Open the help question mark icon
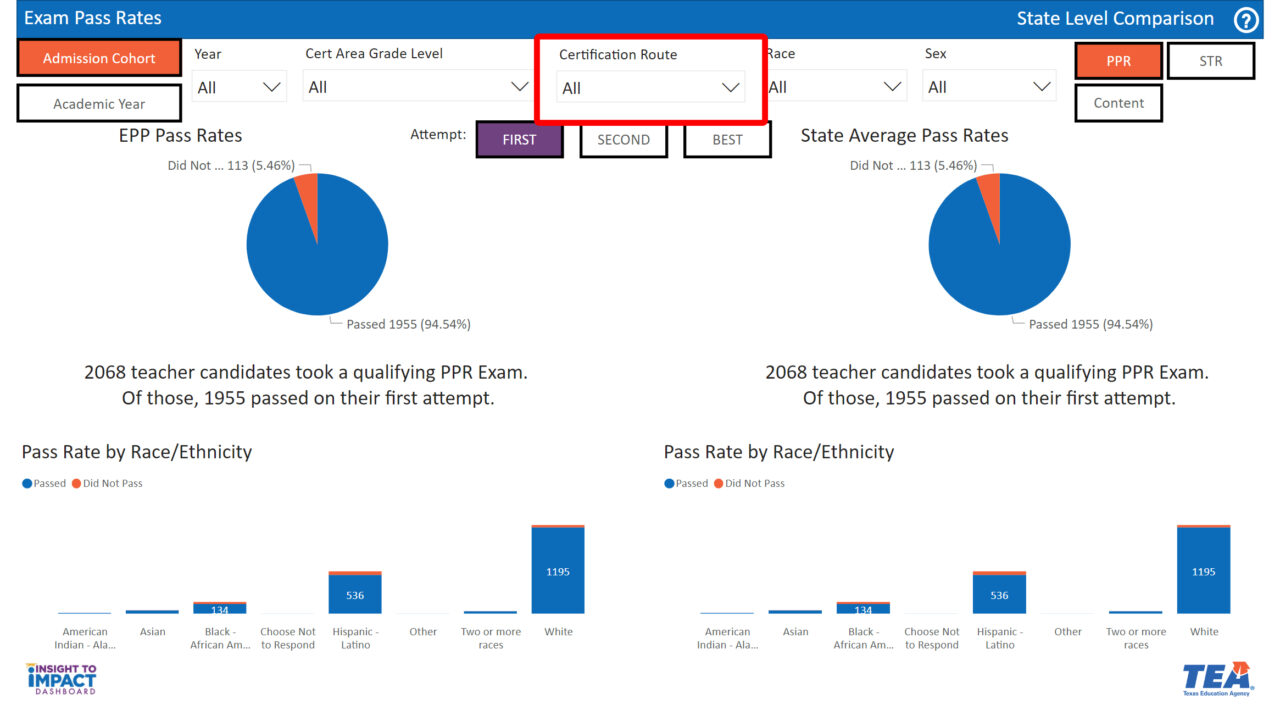This screenshot has height=710, width=1280. point(1246,20)
